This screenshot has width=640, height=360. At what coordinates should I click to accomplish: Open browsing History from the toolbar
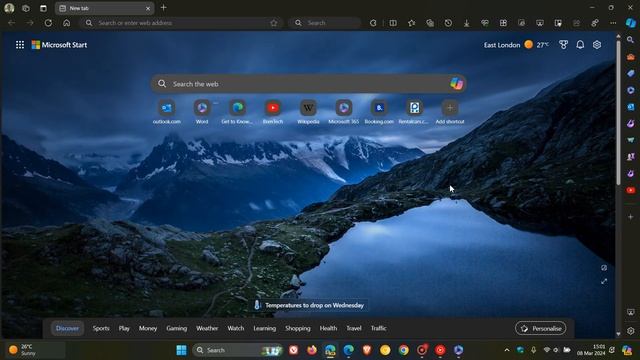(448, 23)
